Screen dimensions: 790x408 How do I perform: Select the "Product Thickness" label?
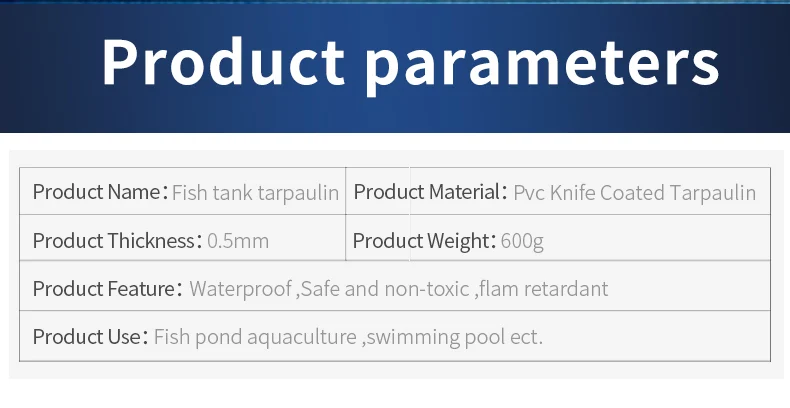(110, 241)
